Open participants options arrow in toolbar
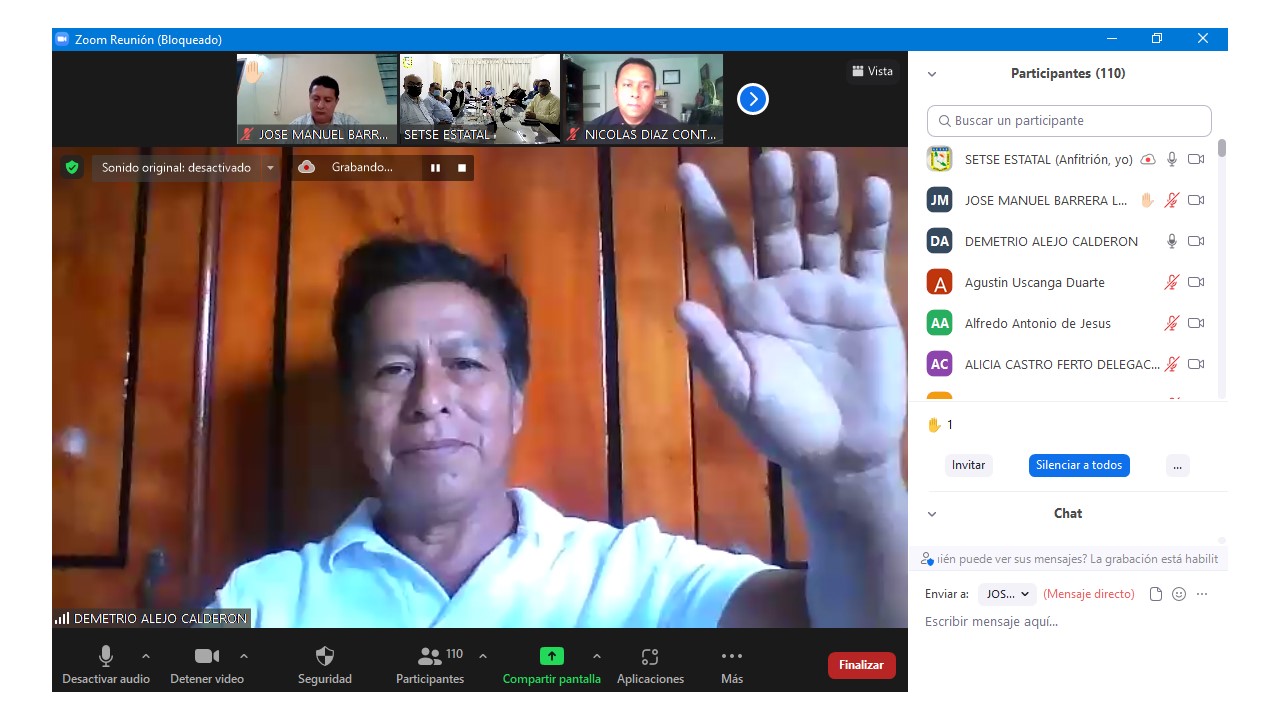This screenshot has width=1280, height=720. click(483, 656)
